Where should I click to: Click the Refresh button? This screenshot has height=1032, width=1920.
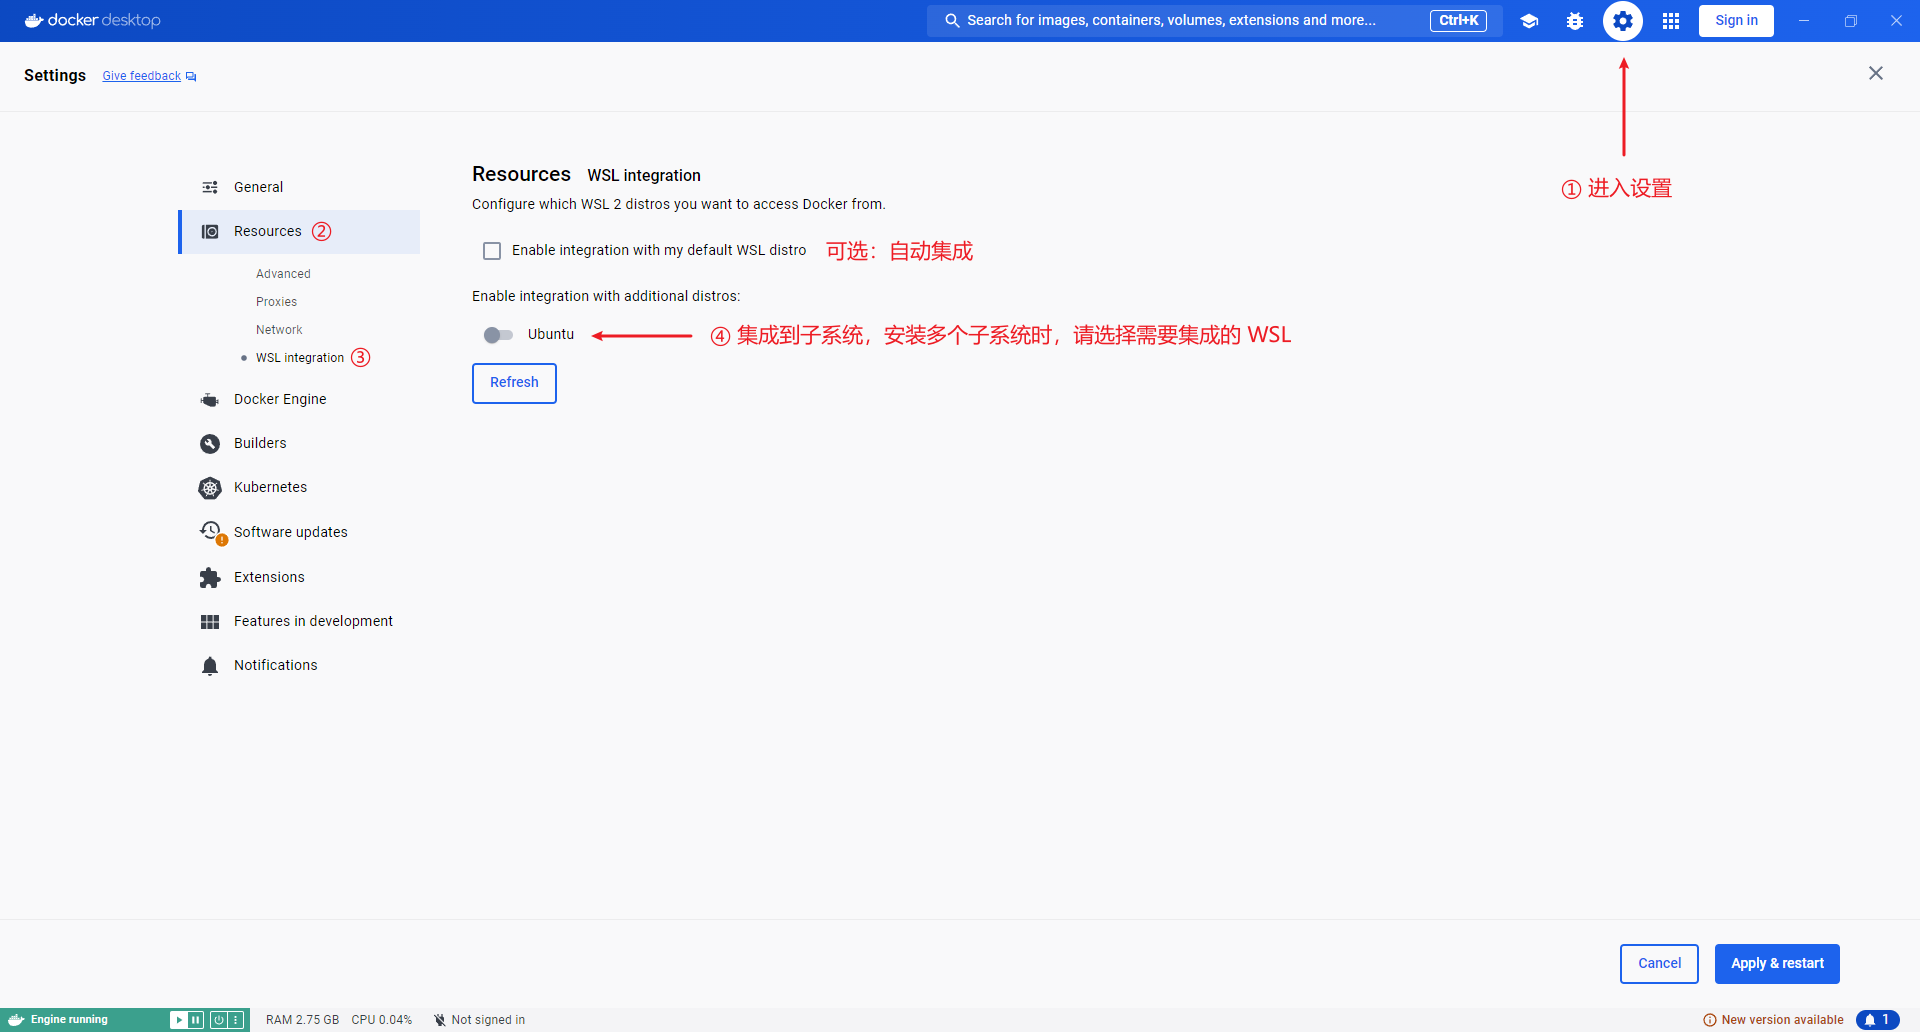(x=514, y=383)
